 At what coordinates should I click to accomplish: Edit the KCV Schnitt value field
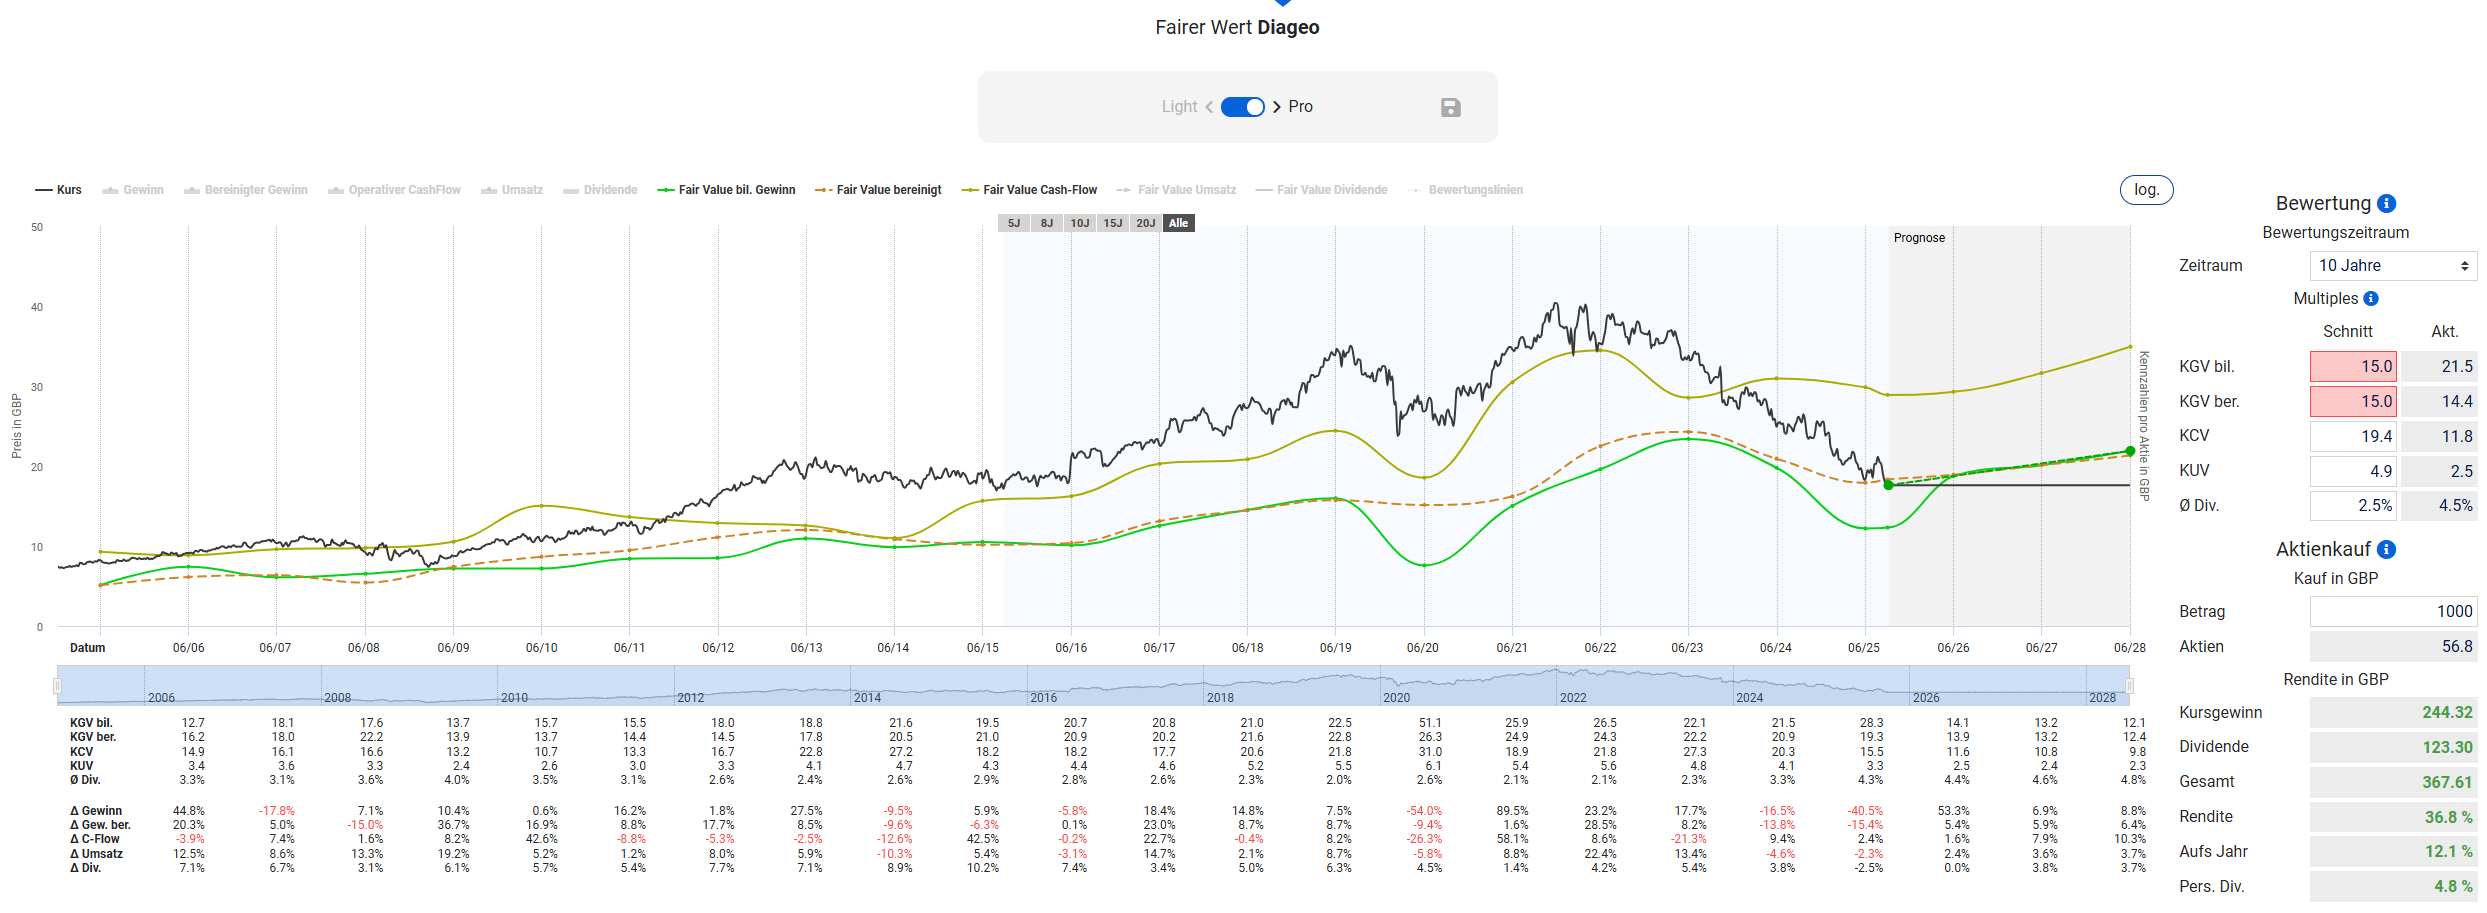tap(2353, 437)
